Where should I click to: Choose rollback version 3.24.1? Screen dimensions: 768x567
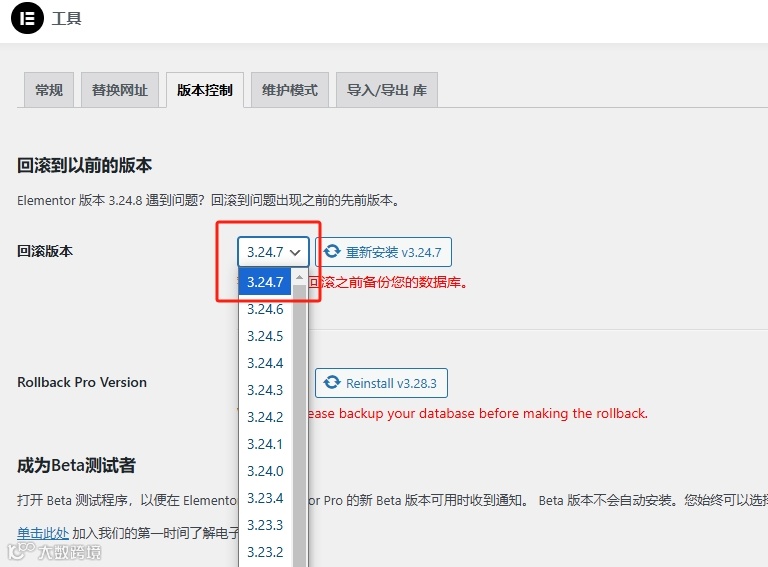pyautogui.click(x=265, y=444)
